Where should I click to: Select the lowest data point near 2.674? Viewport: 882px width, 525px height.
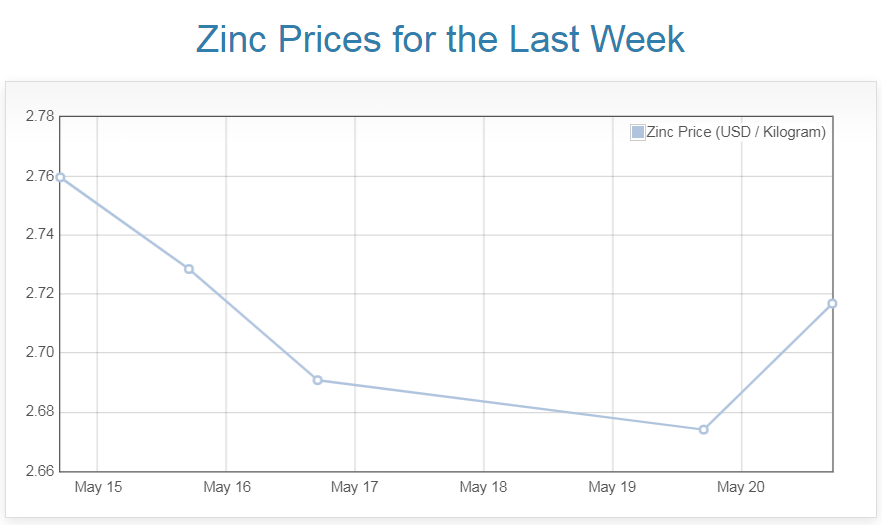coord(704,430)
